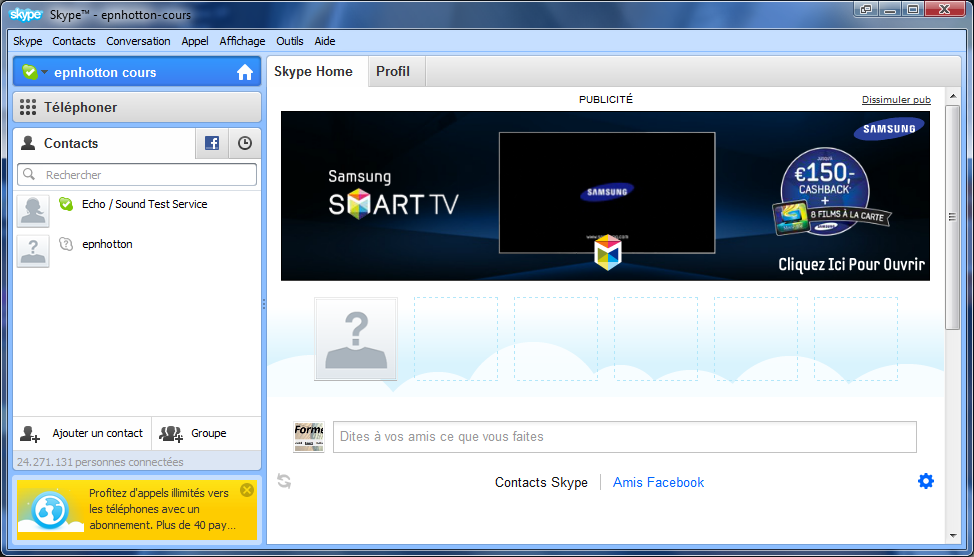974x557 pixels.
Task: Open the Appel menu
Action: (195, 41)
